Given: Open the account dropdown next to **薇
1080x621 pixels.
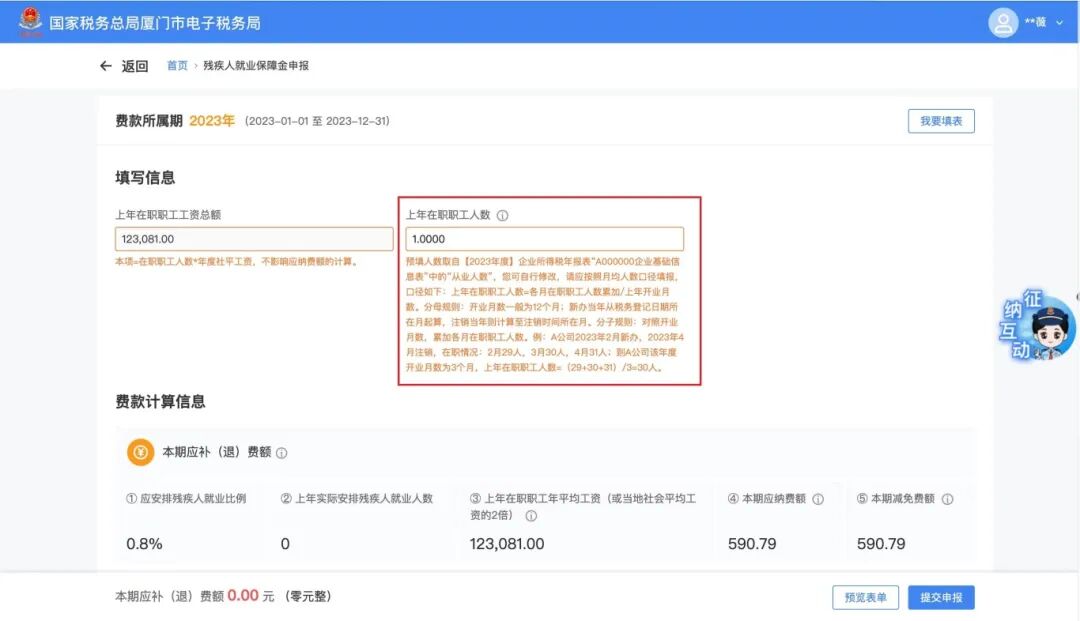Looking at the screenshot, I should 1058,22.
